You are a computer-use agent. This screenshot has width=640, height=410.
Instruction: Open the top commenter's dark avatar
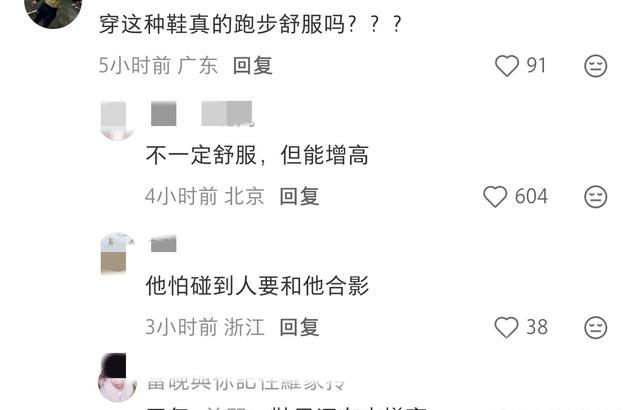tap(53, 11)
